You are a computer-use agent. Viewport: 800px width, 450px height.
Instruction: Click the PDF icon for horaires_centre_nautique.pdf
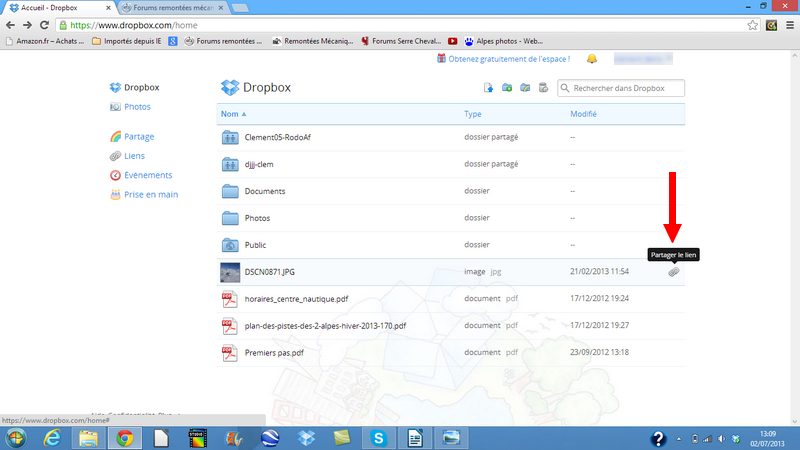(x=230, y=299)
